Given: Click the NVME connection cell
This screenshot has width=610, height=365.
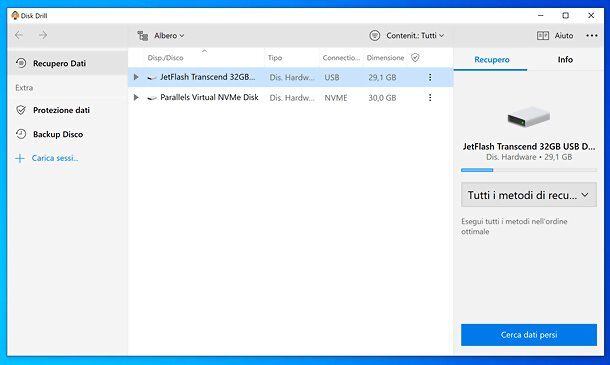Looking at the screenshot, I should [336, 98].
